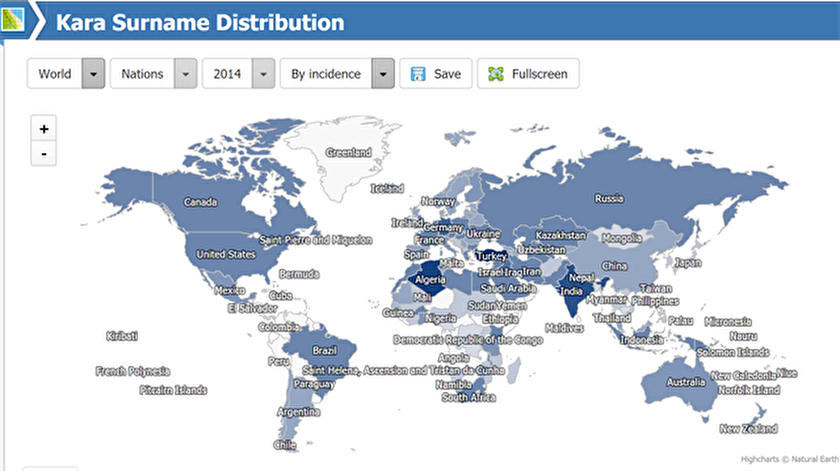
Task: Select the Peru label
Action: [279, 362]
